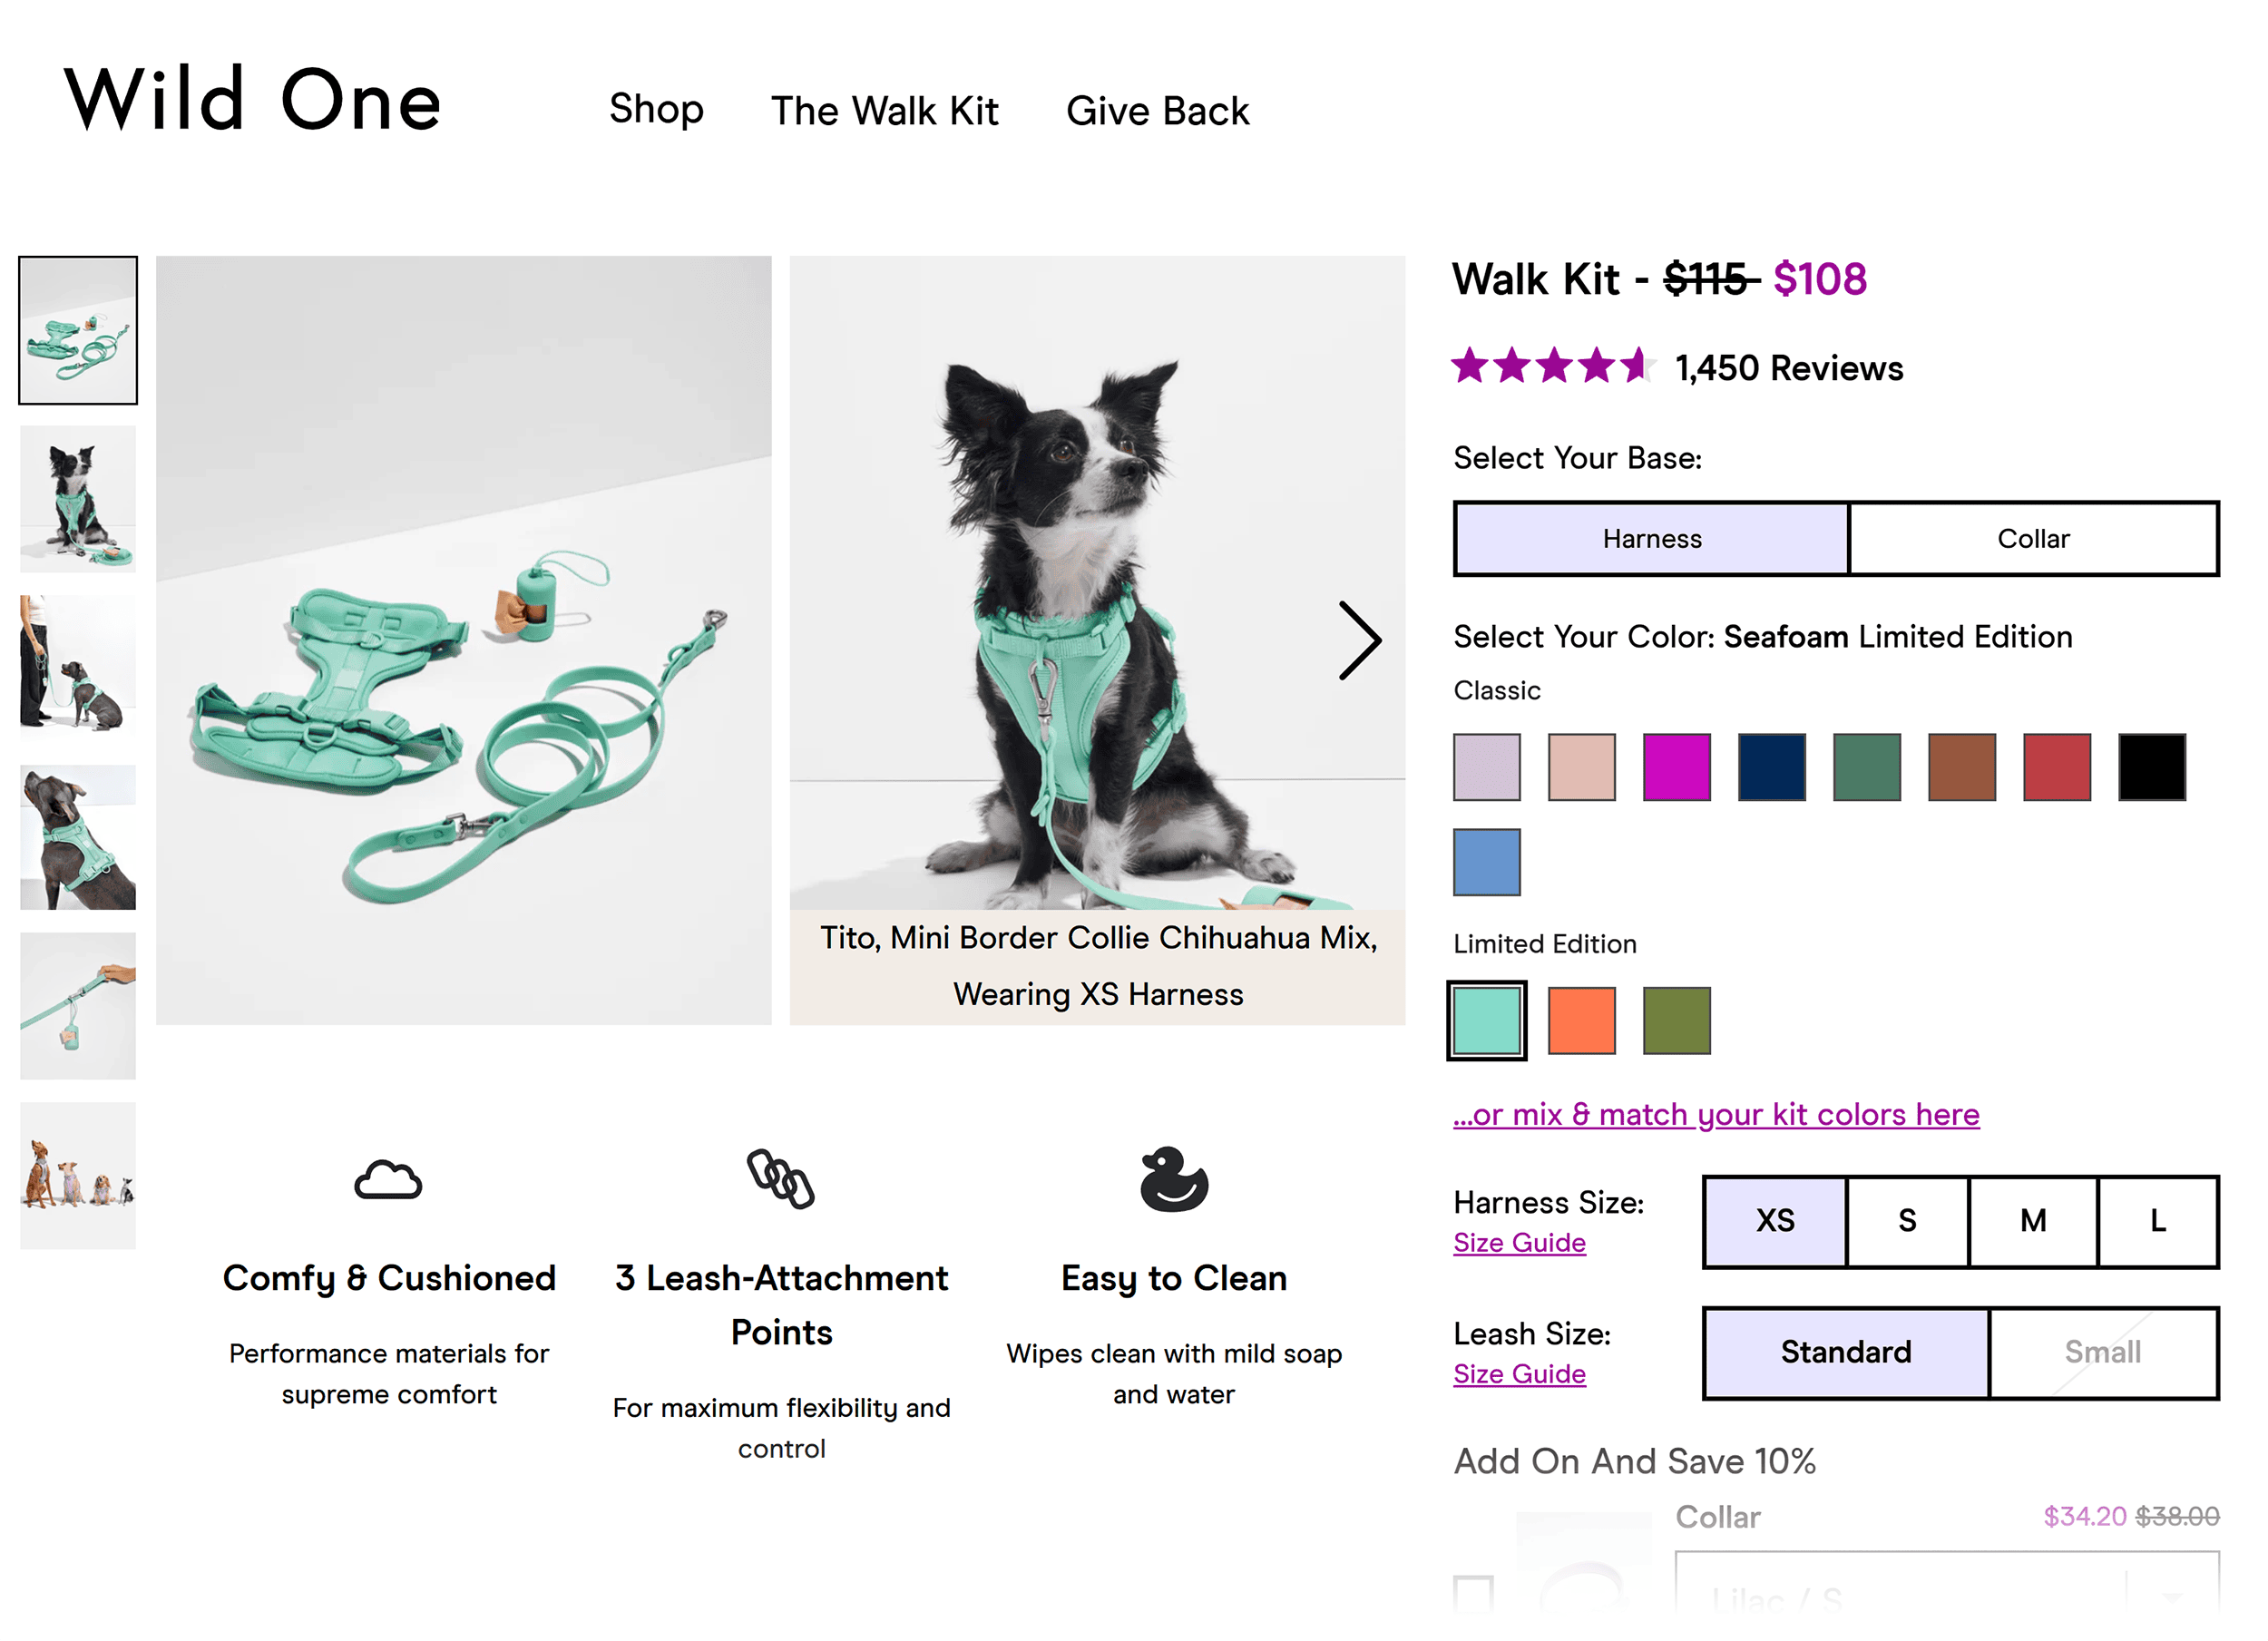Select the Collar base option

click(x=2034, y=538)
